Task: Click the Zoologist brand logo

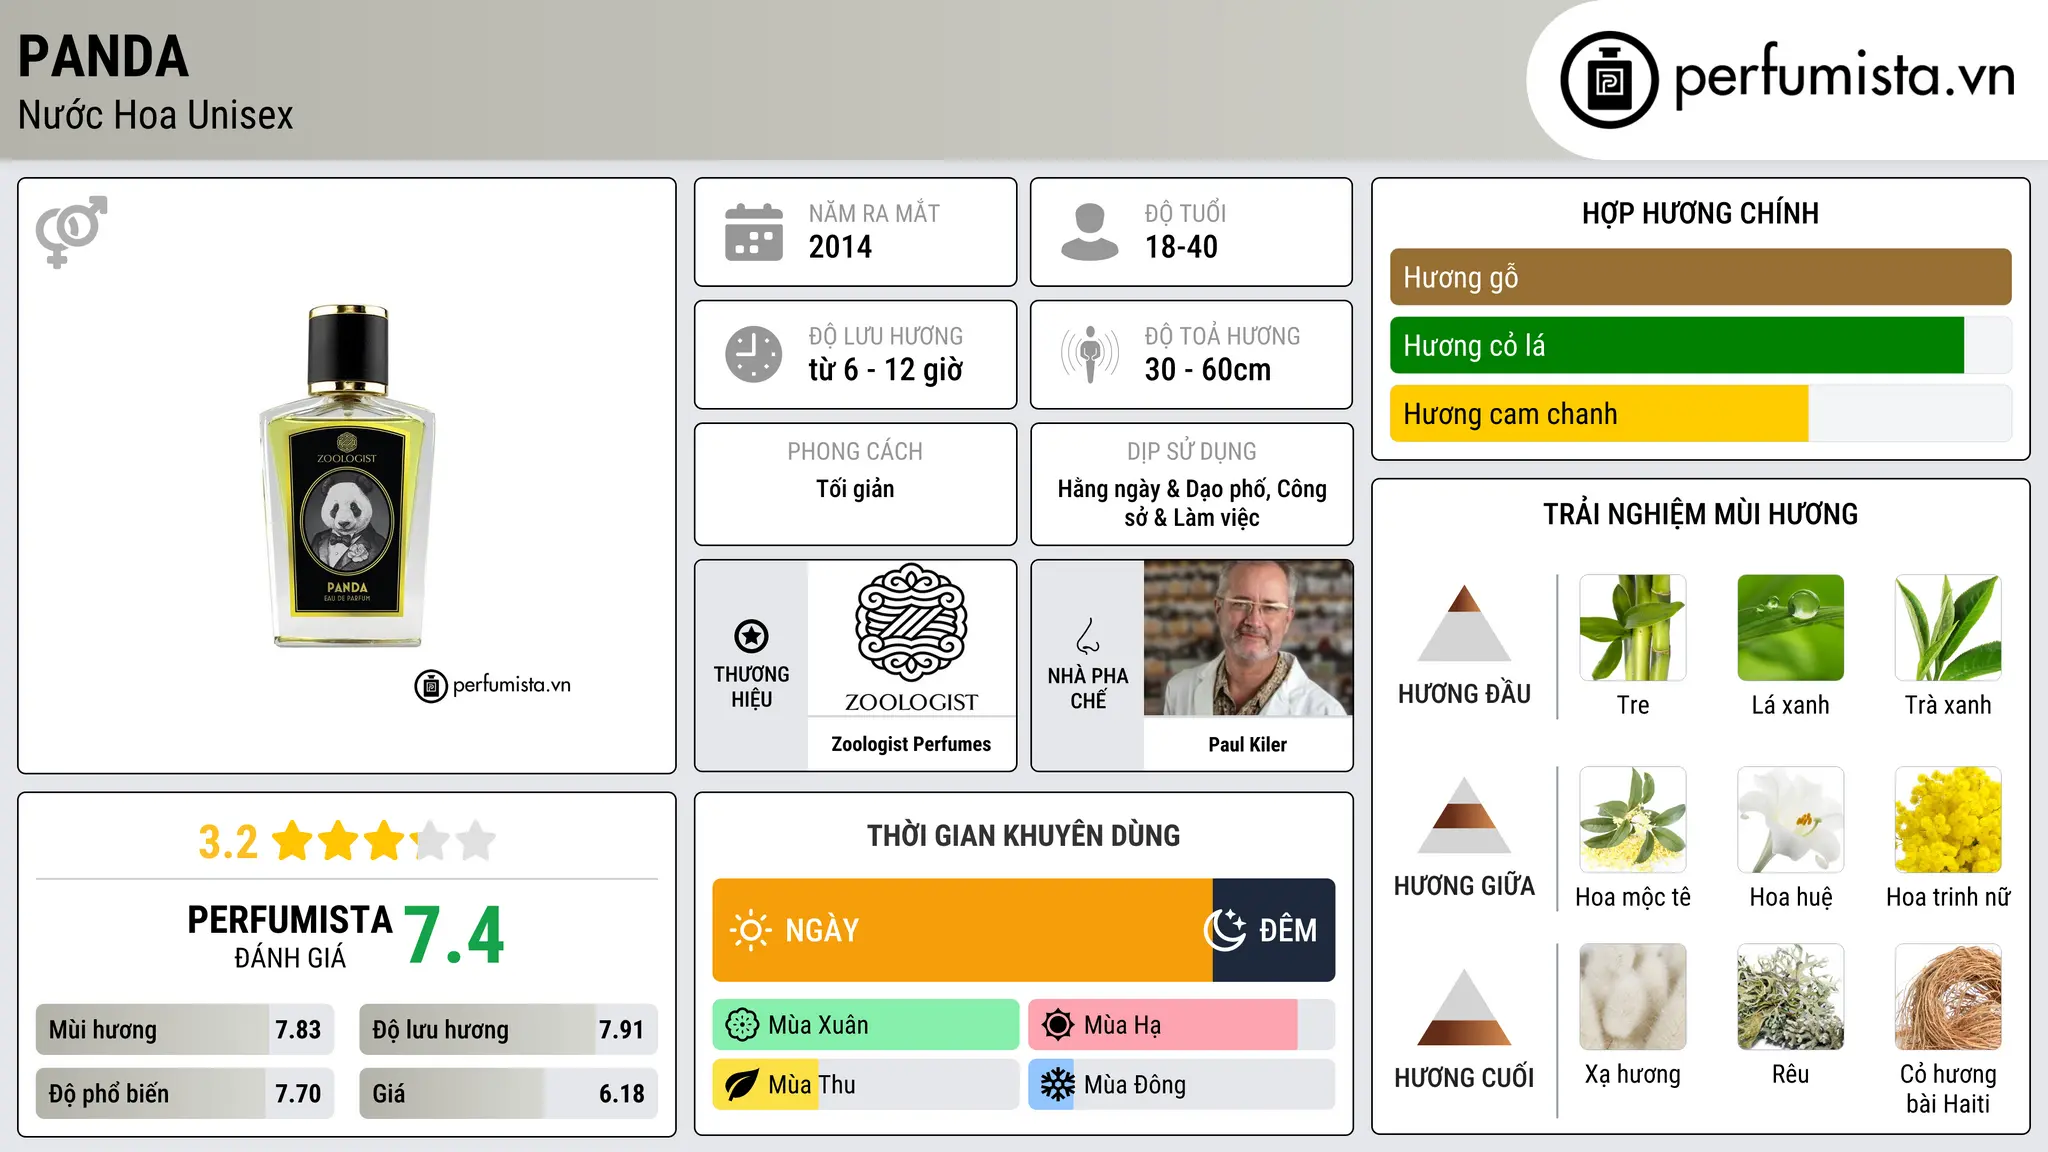Action: coord(911,638)
